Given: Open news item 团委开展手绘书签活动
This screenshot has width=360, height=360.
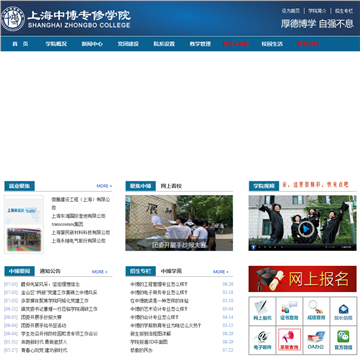Looking at the screenshot, I should (x=43, y=326).
